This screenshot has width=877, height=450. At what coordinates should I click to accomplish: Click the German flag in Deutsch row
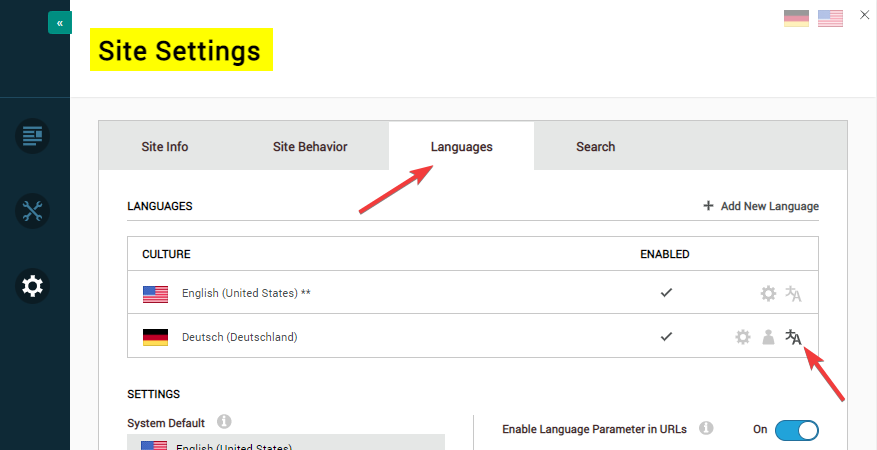pyautogui.click(x=155, y=338)
